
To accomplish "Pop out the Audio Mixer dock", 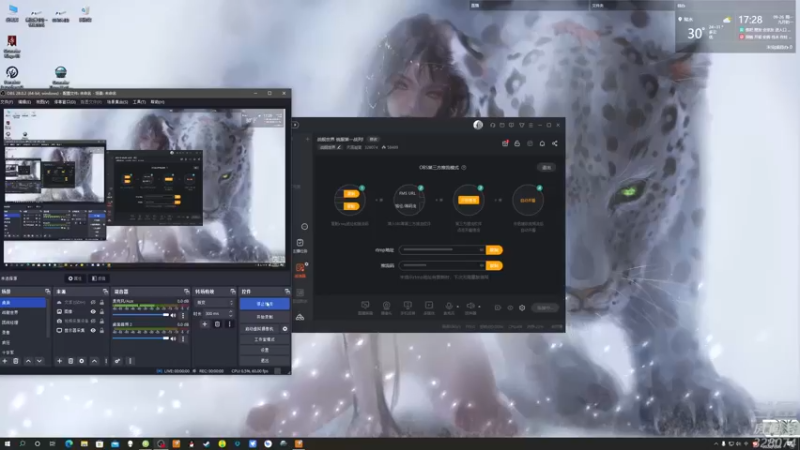I will click(186, 291).
